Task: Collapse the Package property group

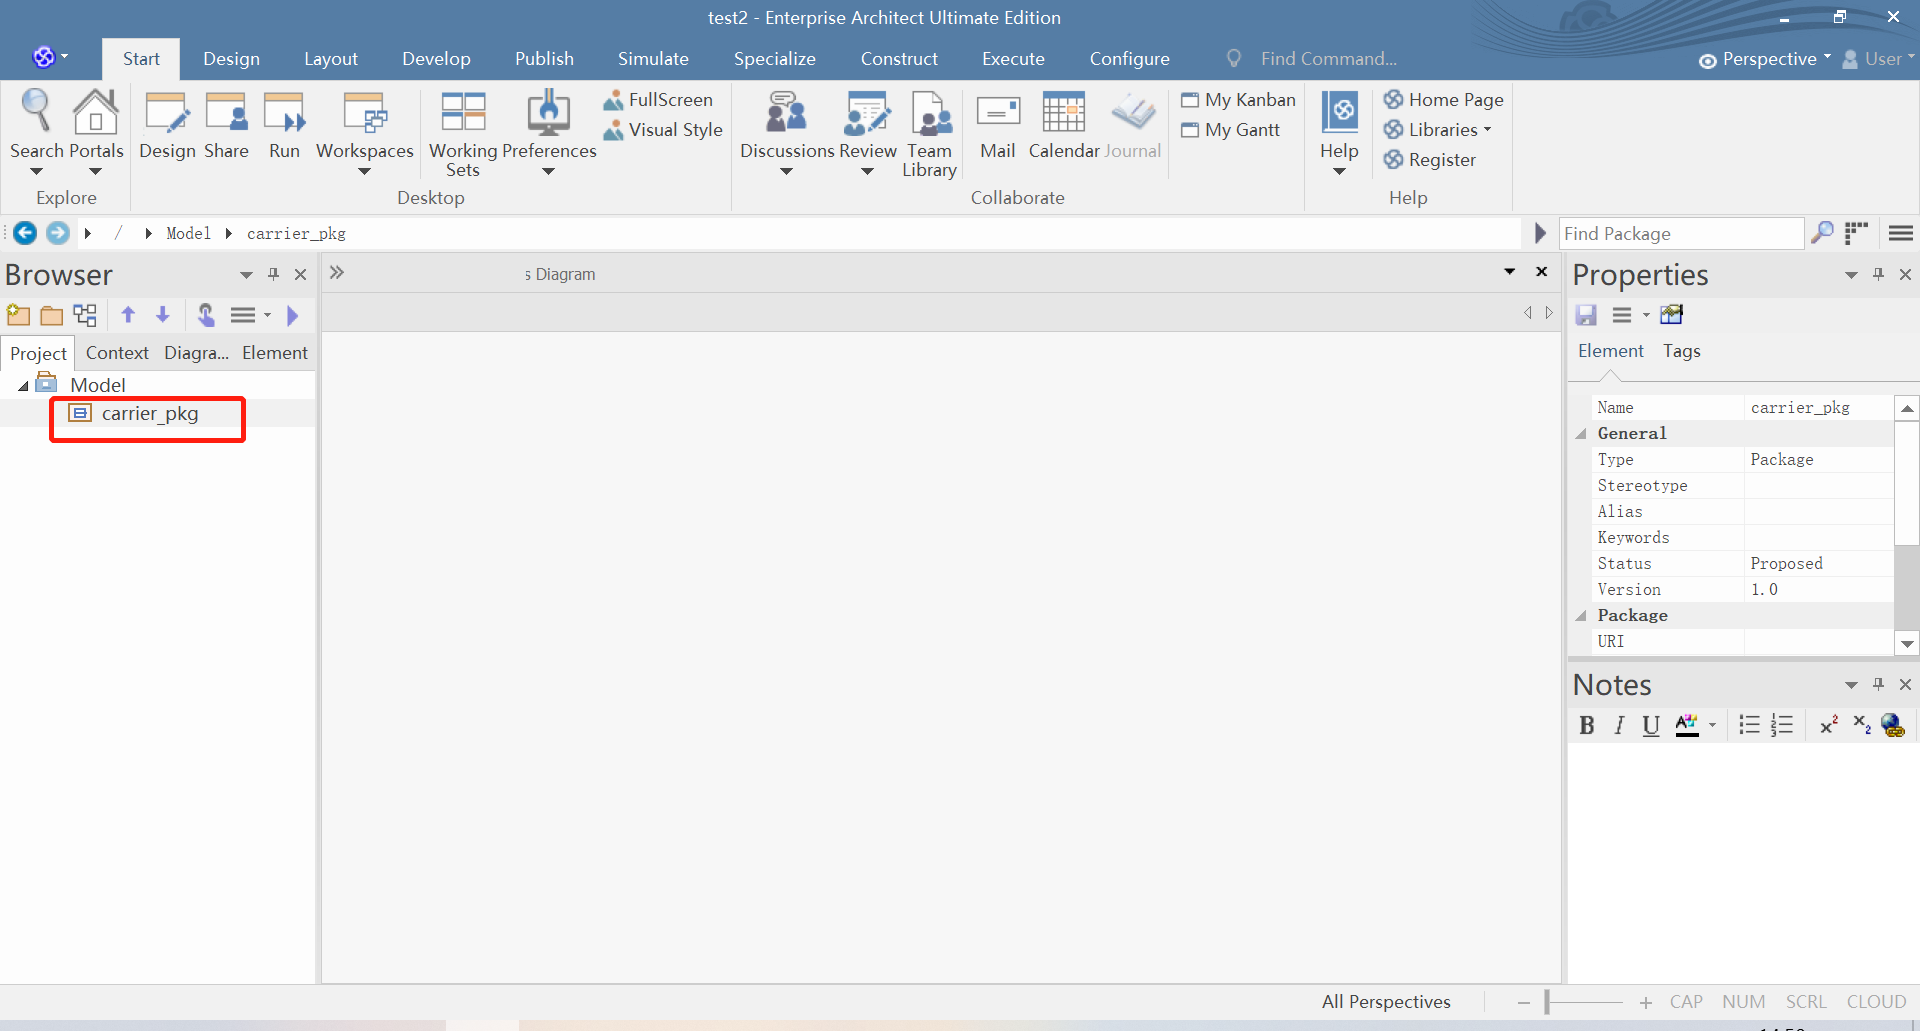Action: 1581,616
